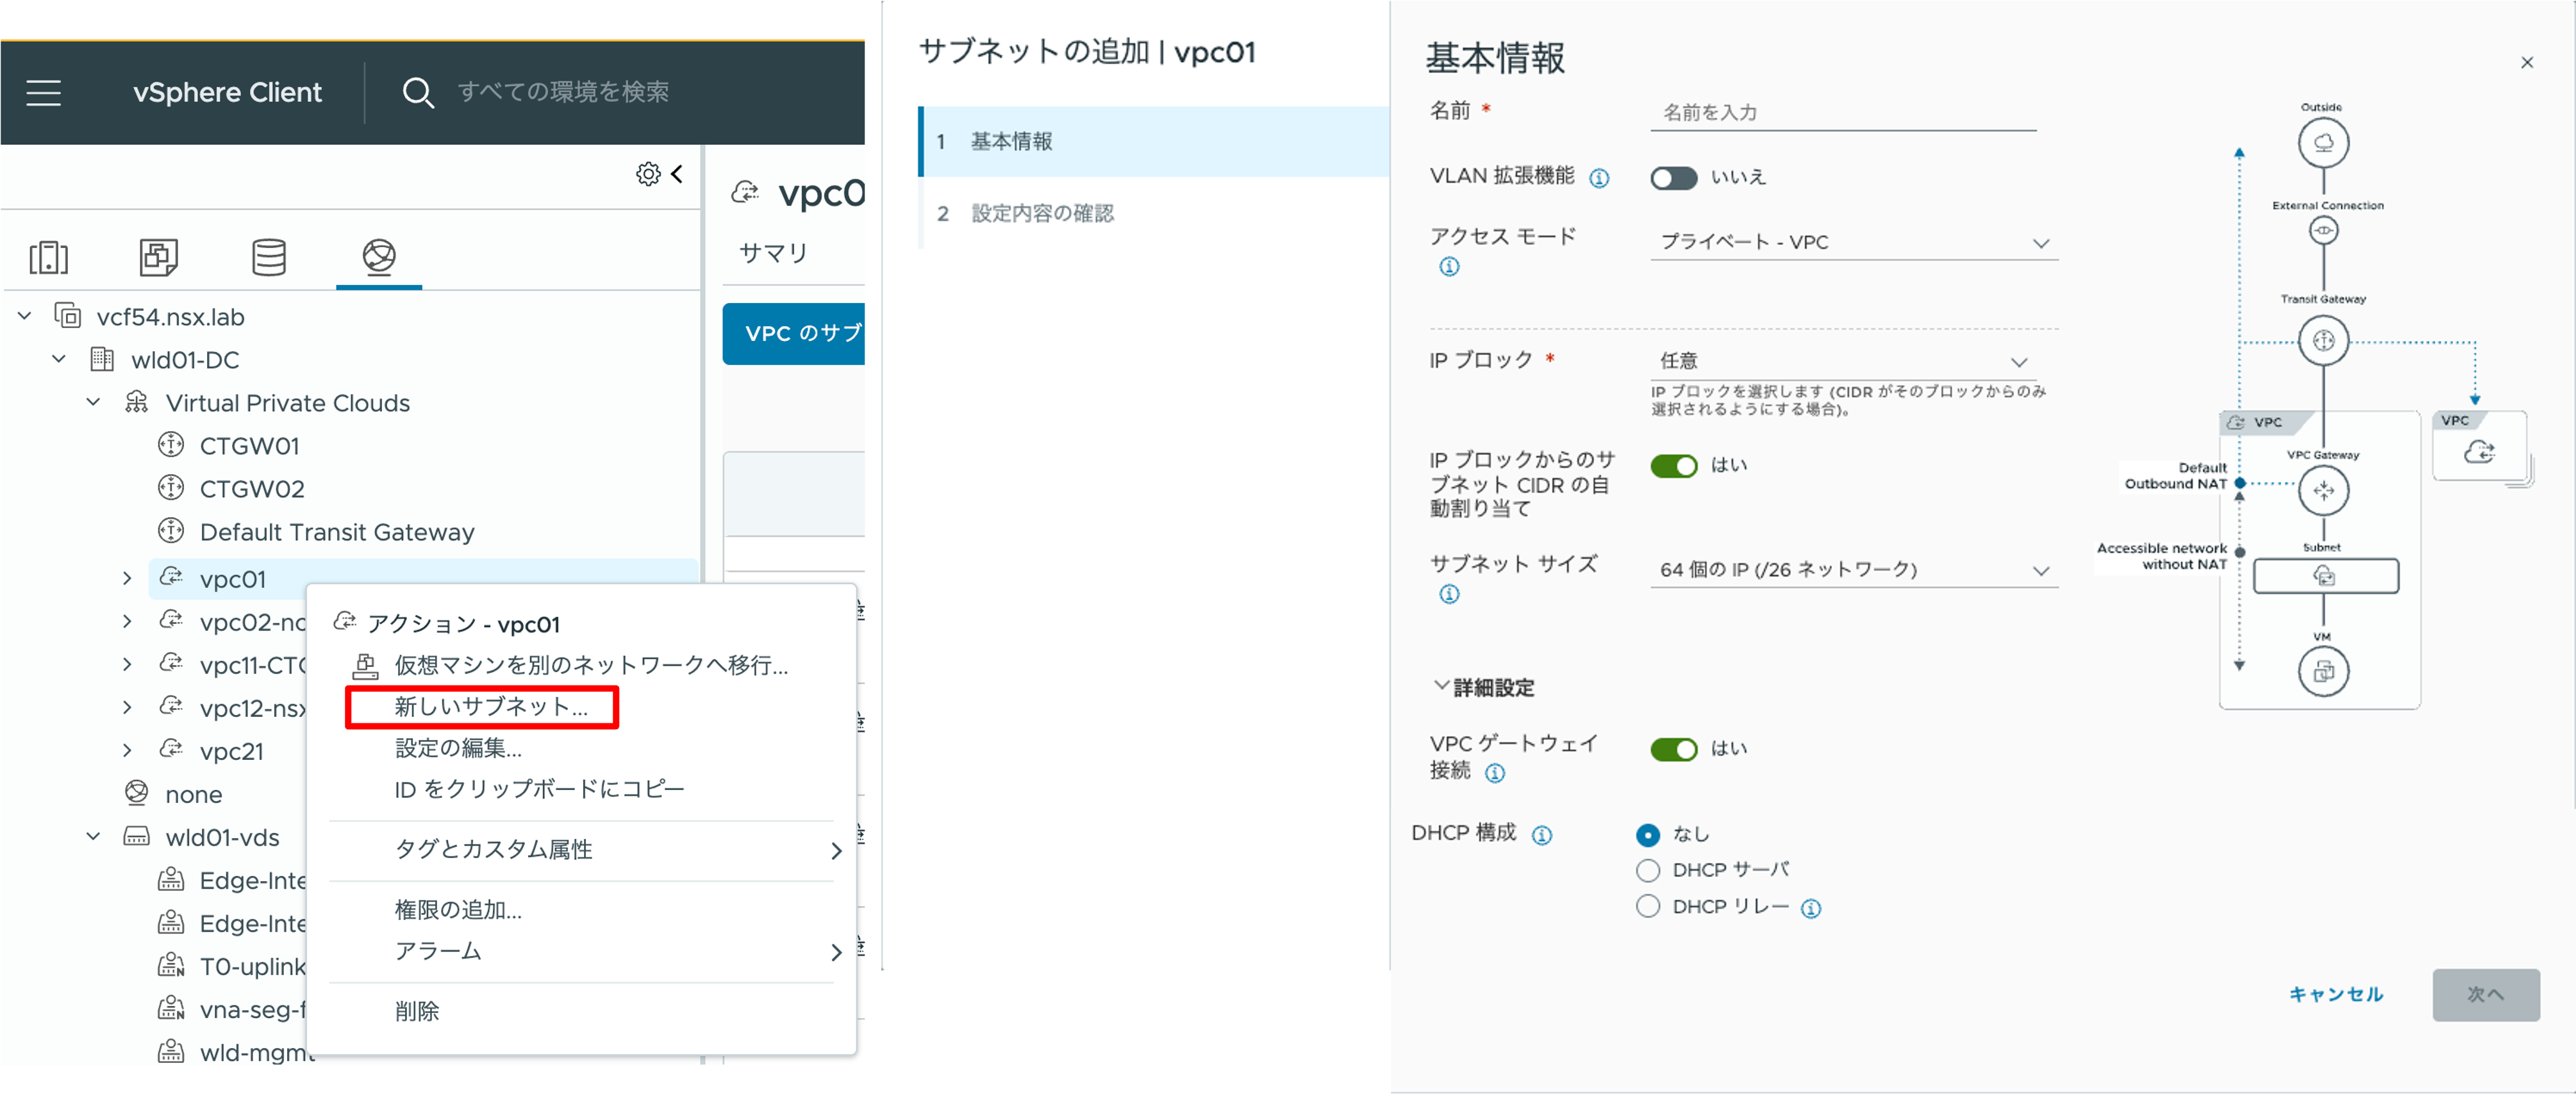Click the Virtual Private Clouds folder icon

(137, 402)
